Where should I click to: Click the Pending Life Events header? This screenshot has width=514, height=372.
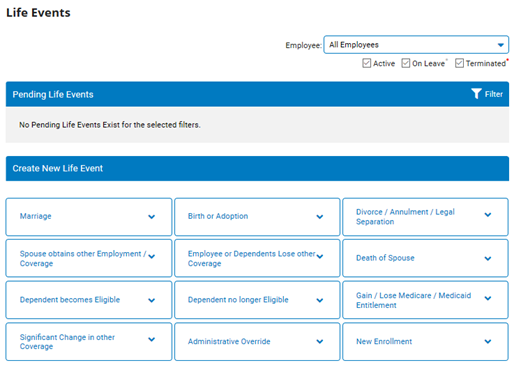(257, 94)
